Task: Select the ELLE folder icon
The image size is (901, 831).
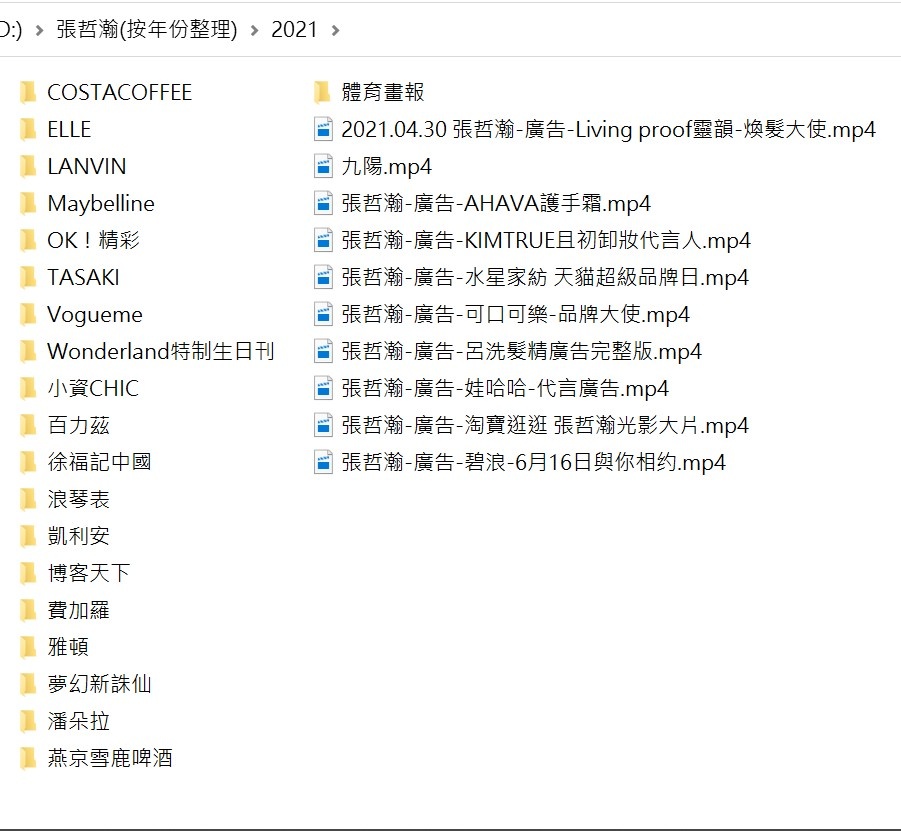Action: (x=28, y=129)
